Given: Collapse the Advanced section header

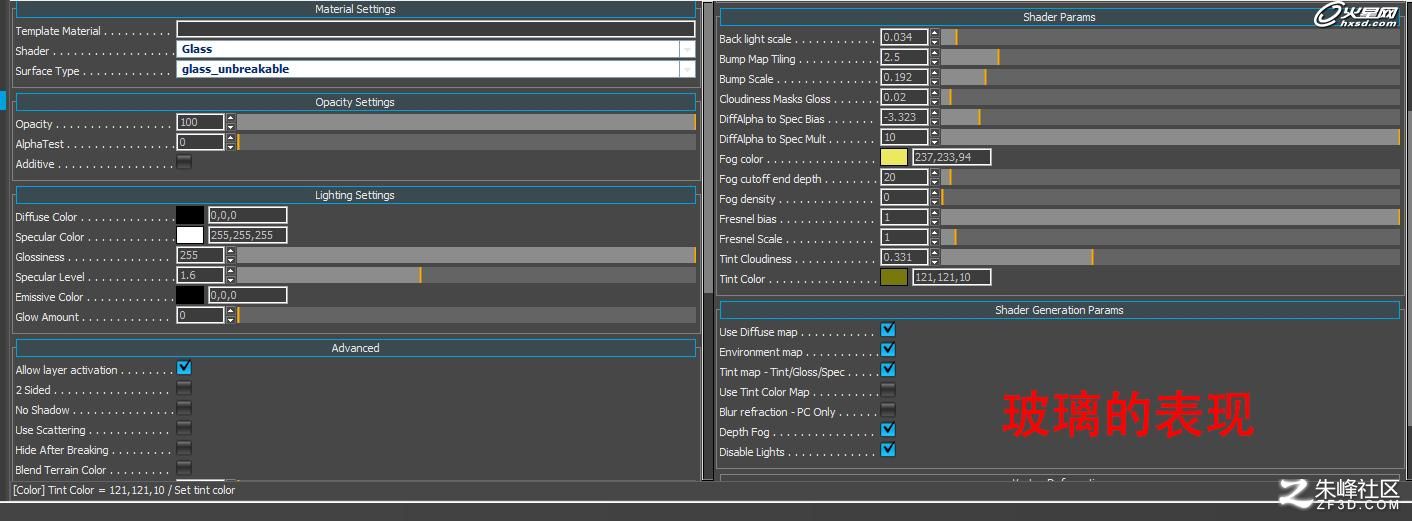Looking at the screenshot, I should pyautogui.click(x=355, y=348).
